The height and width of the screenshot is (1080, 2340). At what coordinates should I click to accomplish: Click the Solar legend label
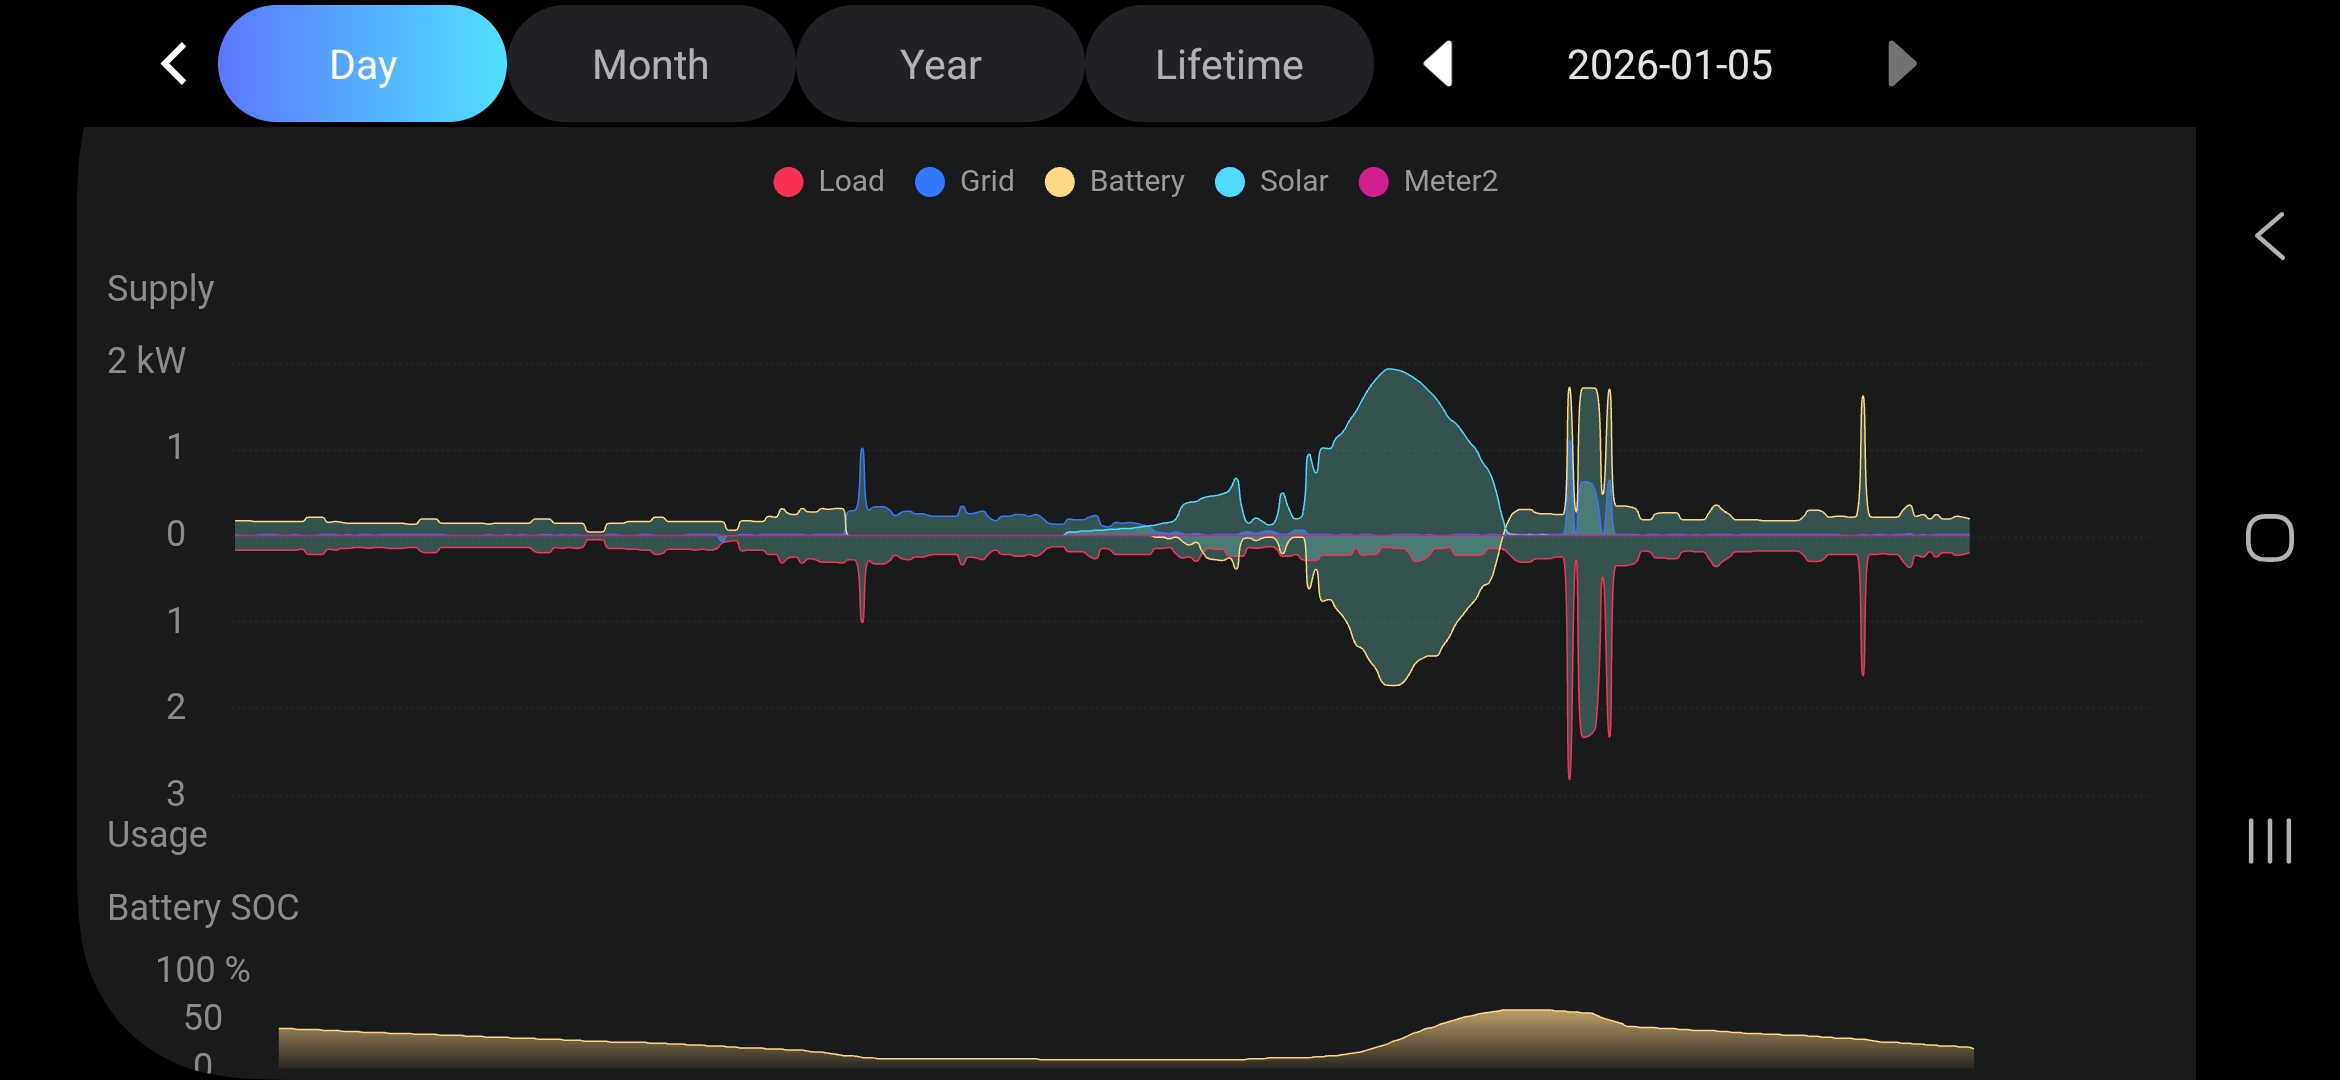tap(1293, 181)
